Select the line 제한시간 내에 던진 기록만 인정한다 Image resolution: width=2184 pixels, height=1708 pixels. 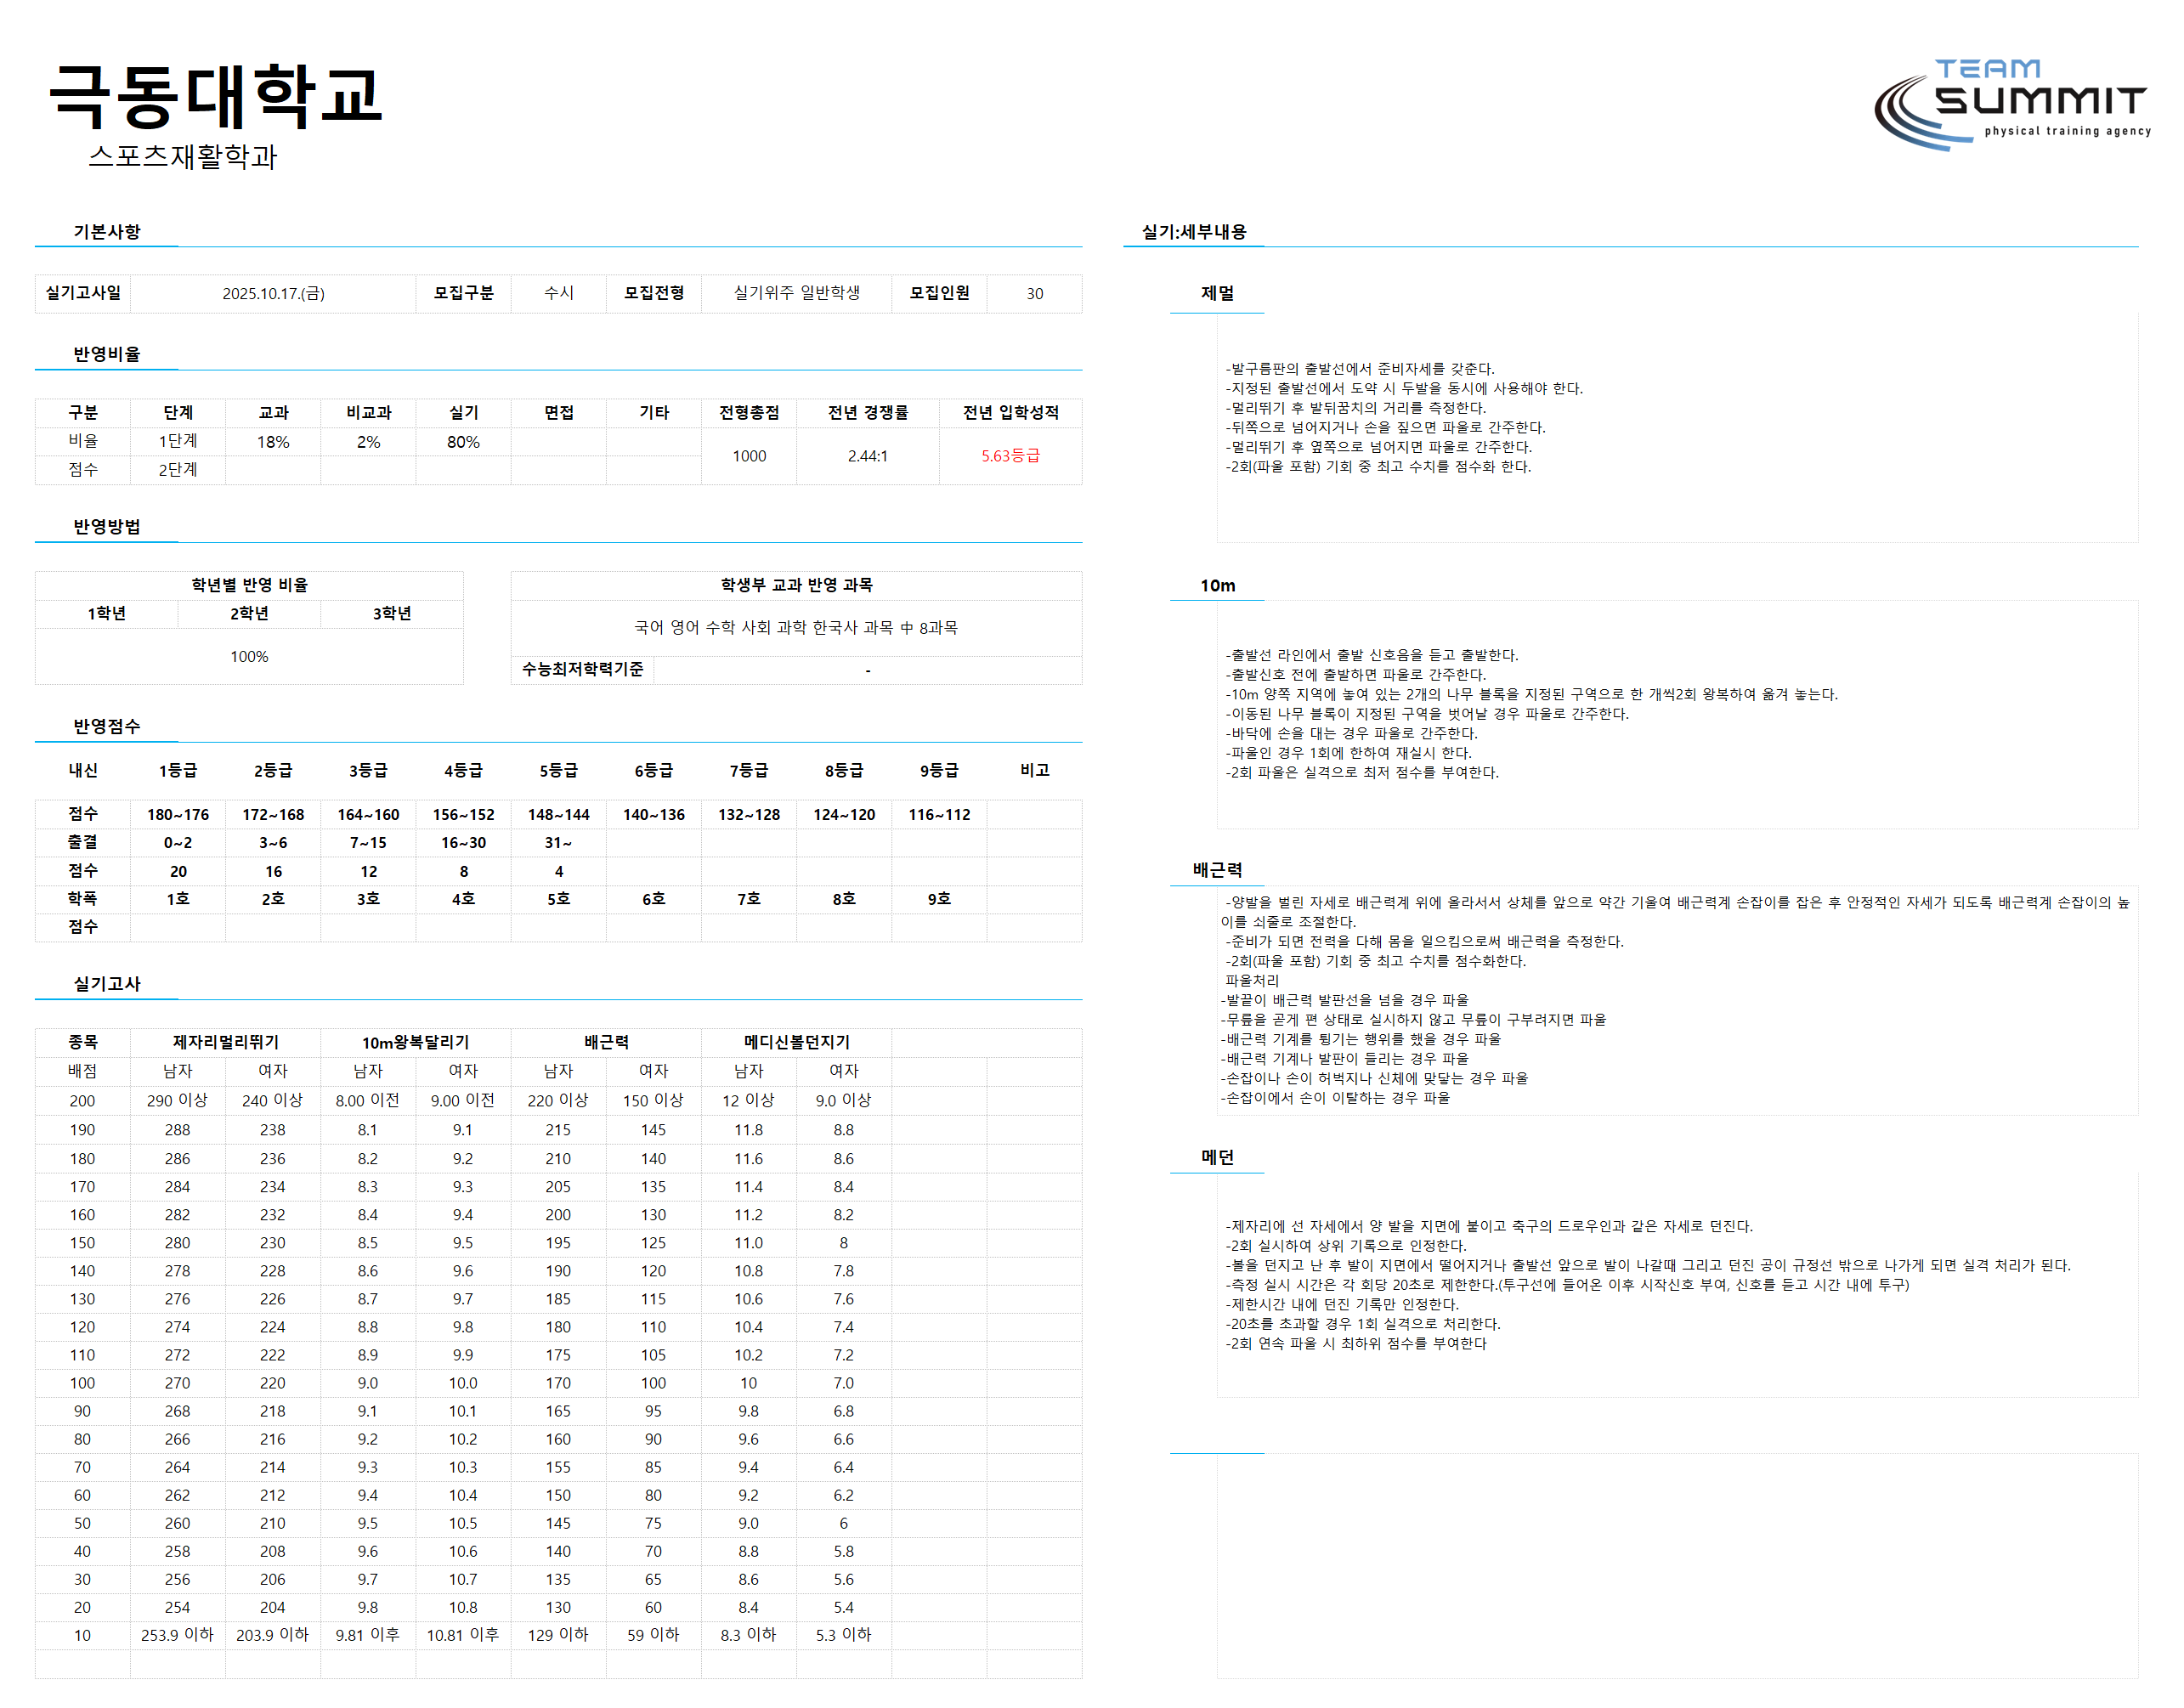tap(1342, 1304)
